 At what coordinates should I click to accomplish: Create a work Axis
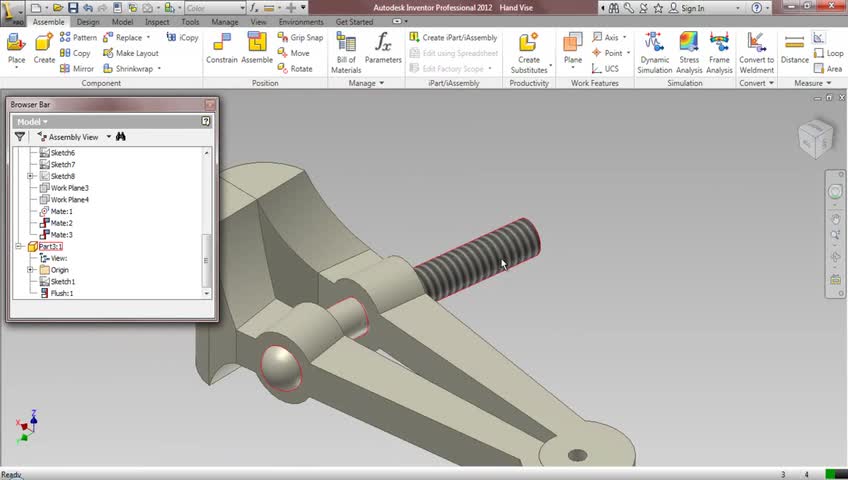pos(606,37)
